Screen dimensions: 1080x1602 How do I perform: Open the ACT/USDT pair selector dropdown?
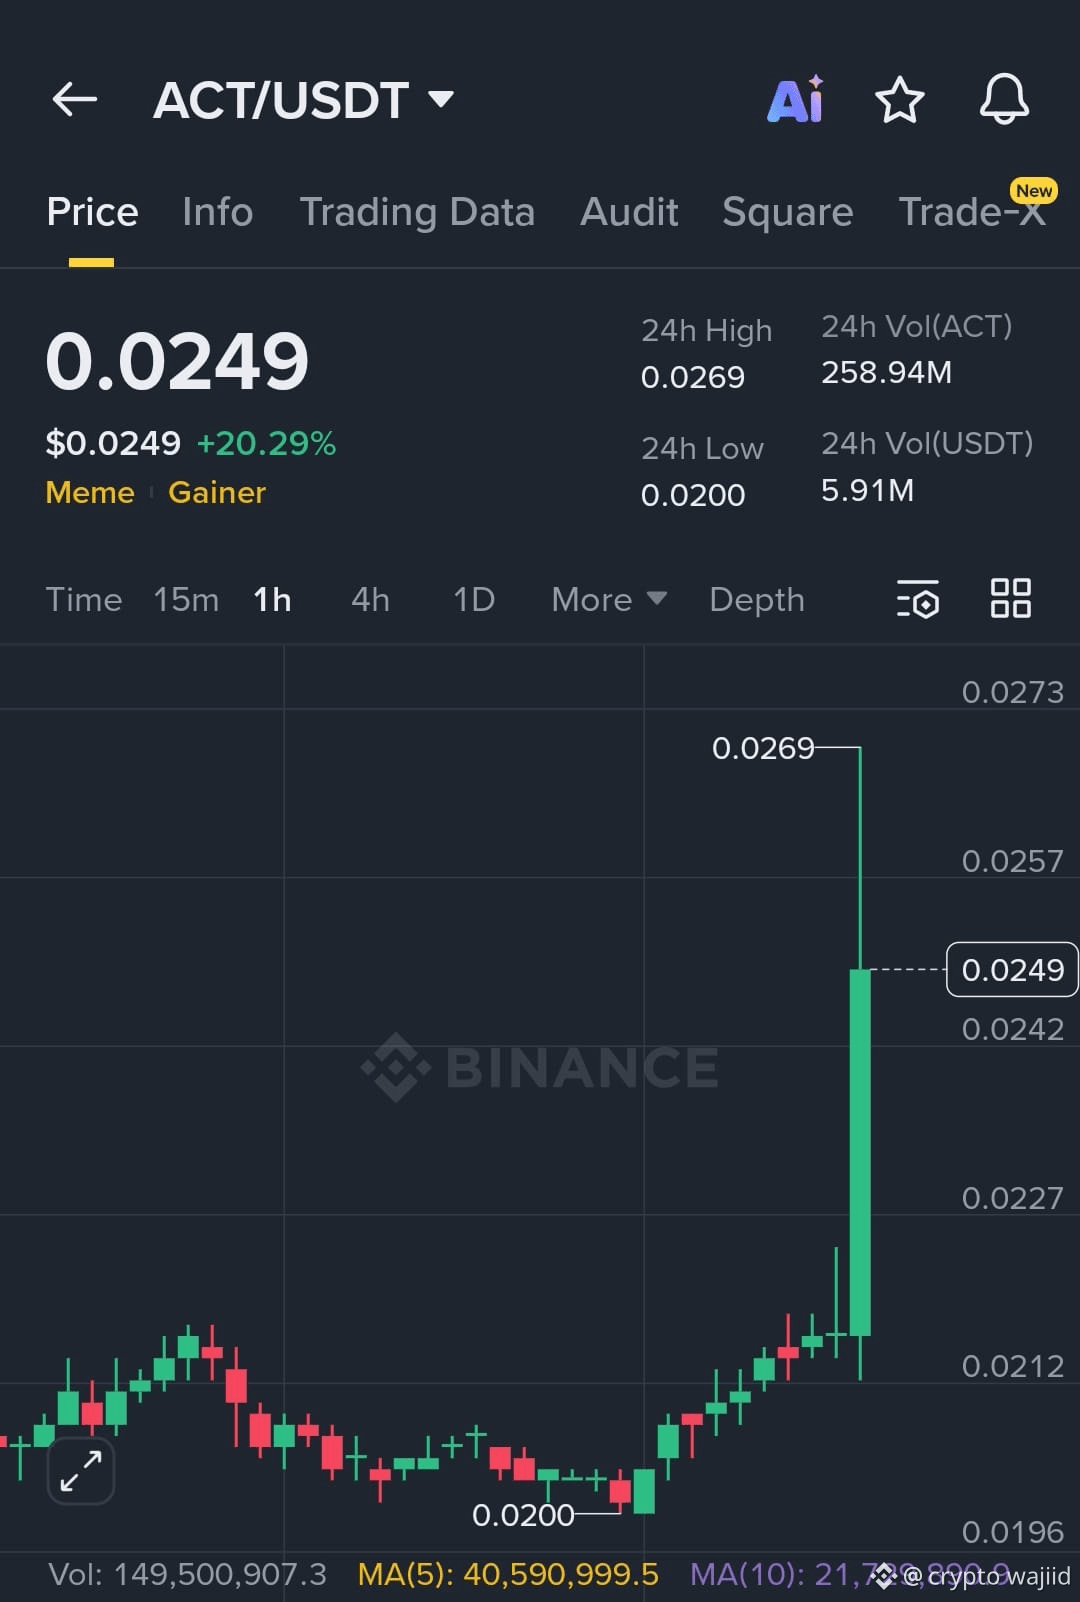[x=303, y=100]
